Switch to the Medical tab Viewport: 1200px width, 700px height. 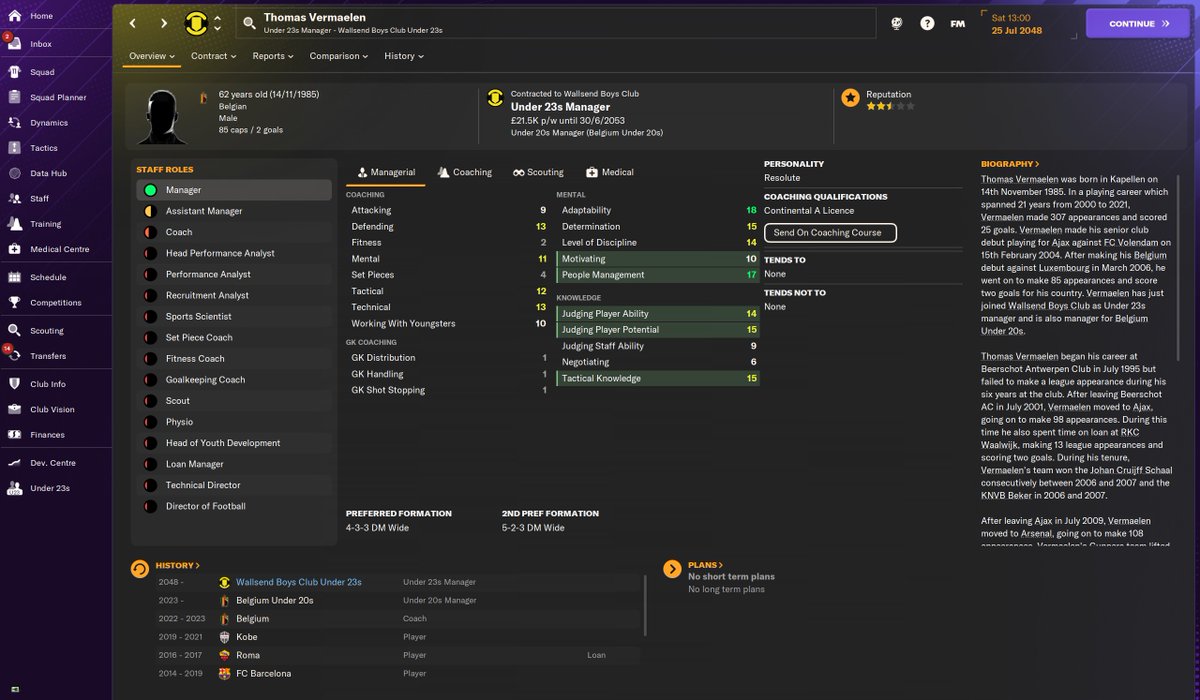pos(610,172)
